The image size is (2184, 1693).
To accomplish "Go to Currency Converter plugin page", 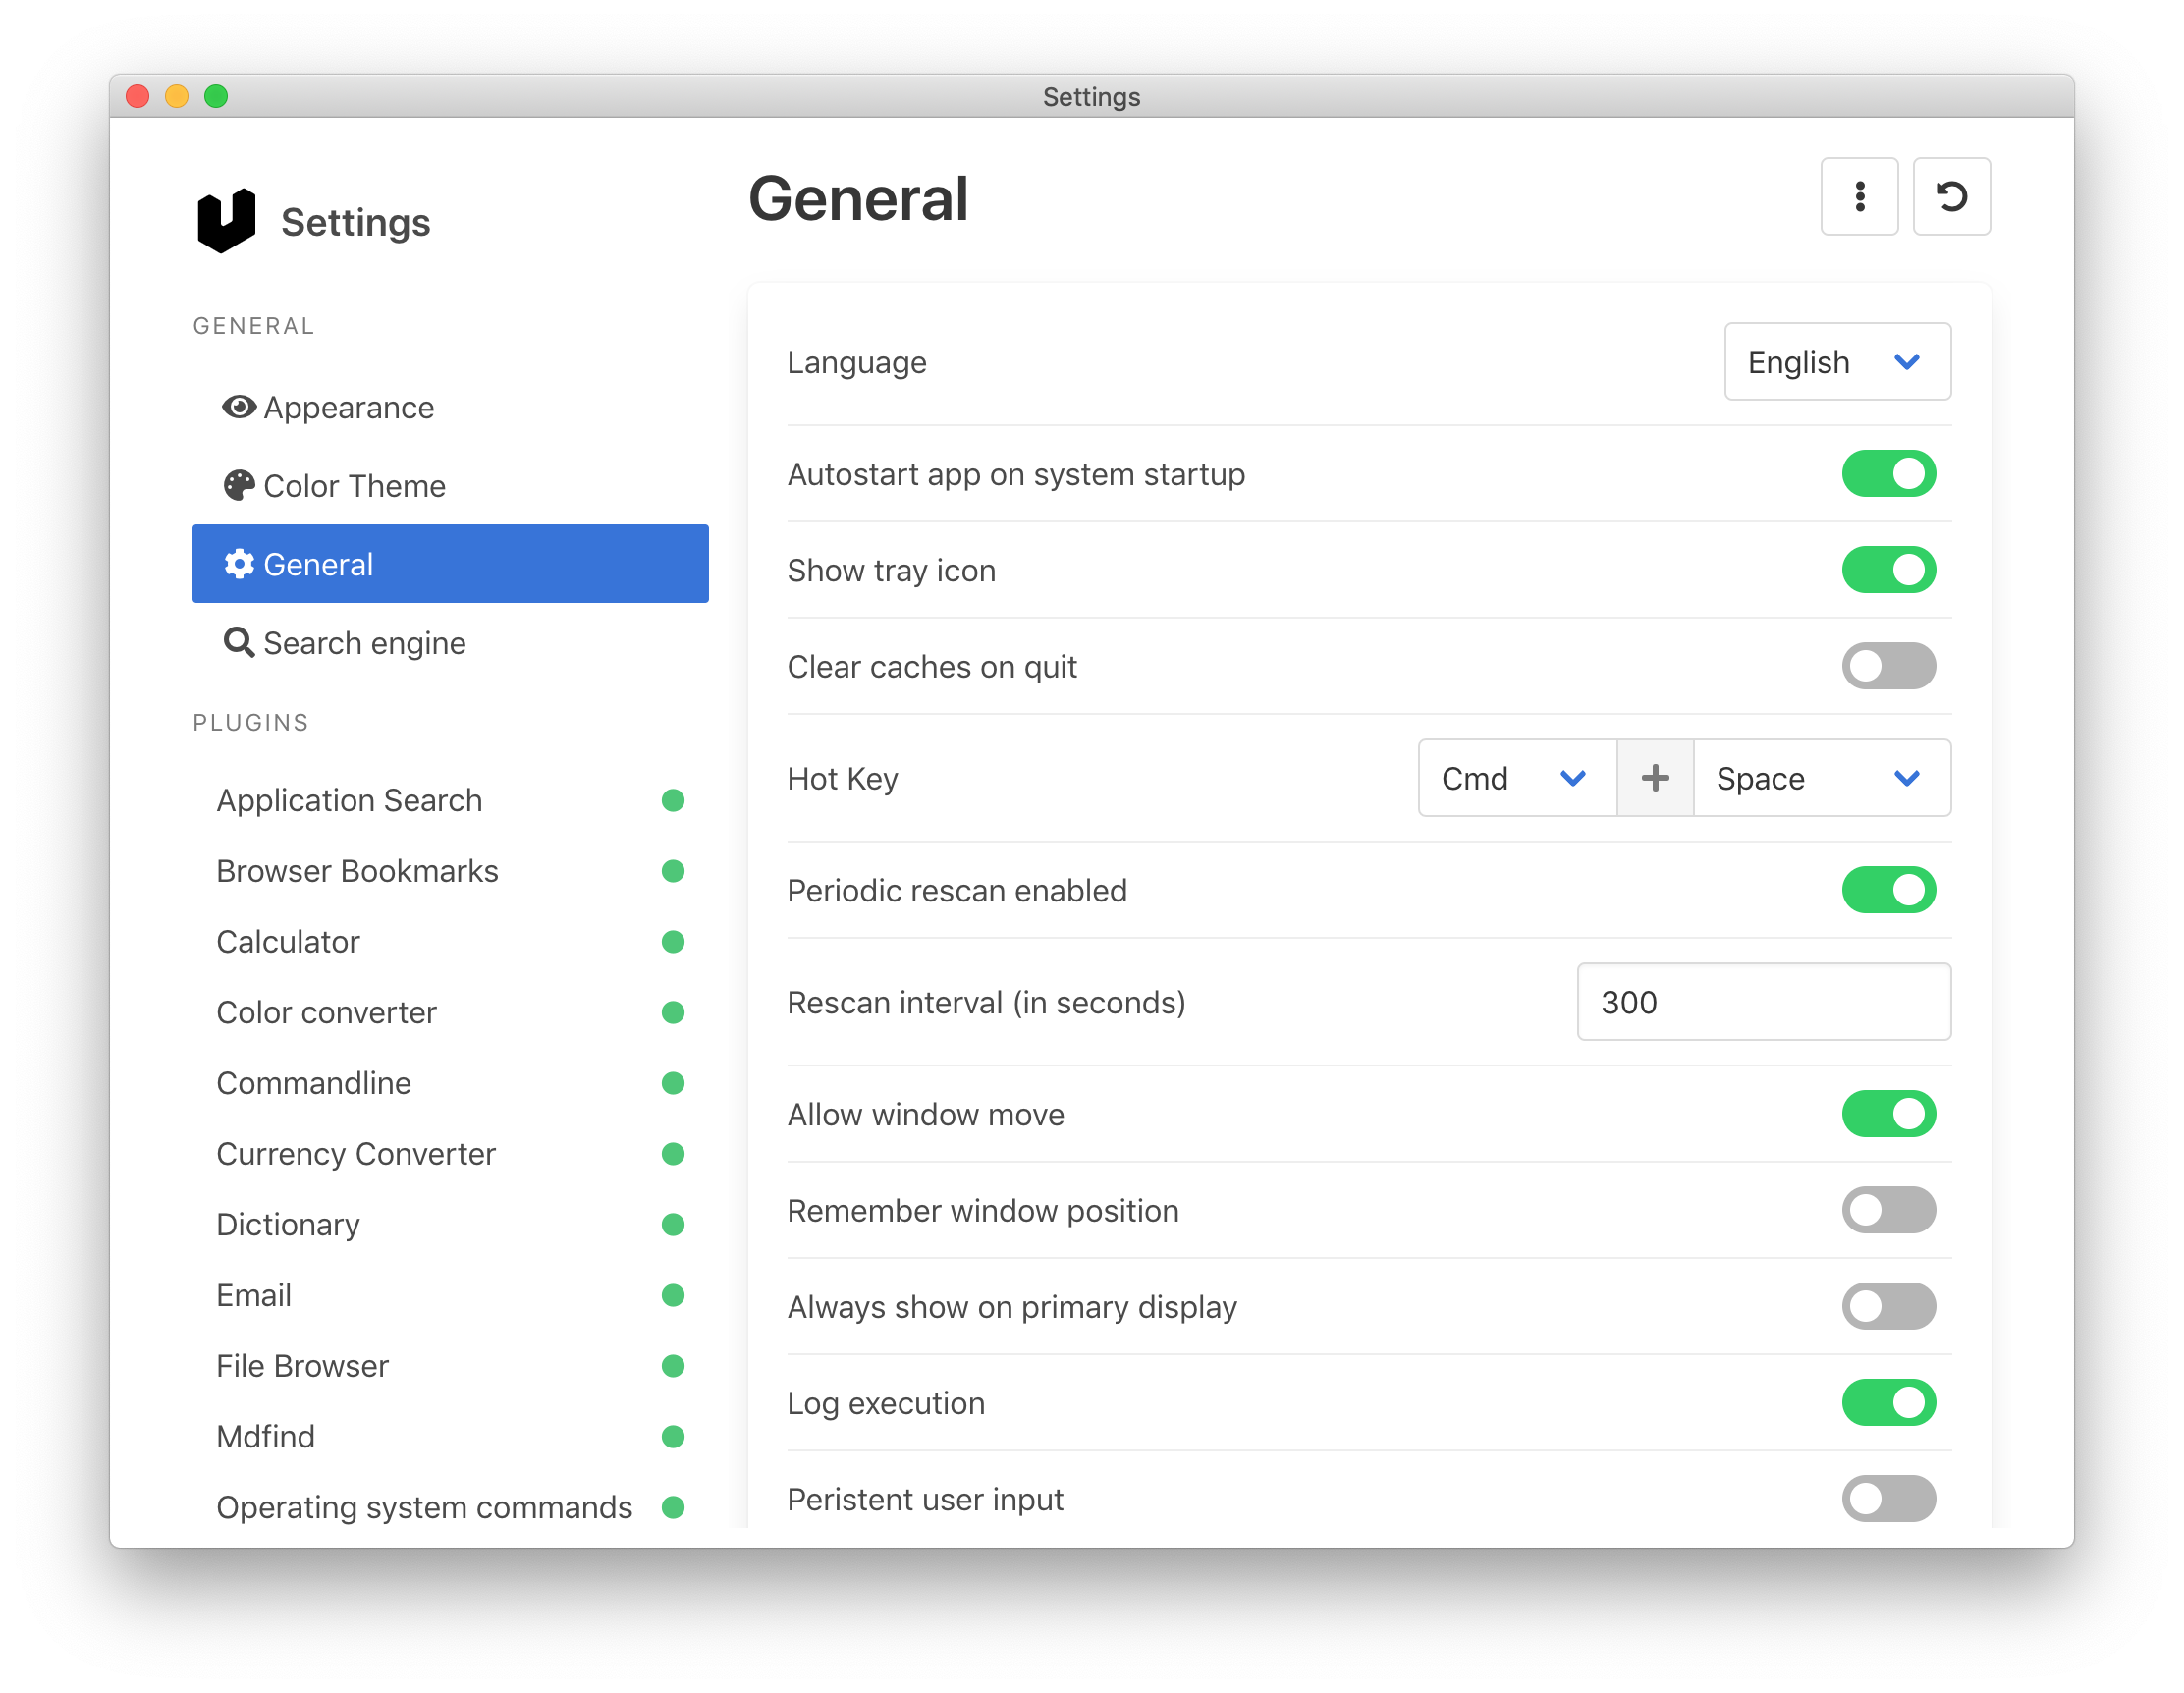I will point(356,1154).
